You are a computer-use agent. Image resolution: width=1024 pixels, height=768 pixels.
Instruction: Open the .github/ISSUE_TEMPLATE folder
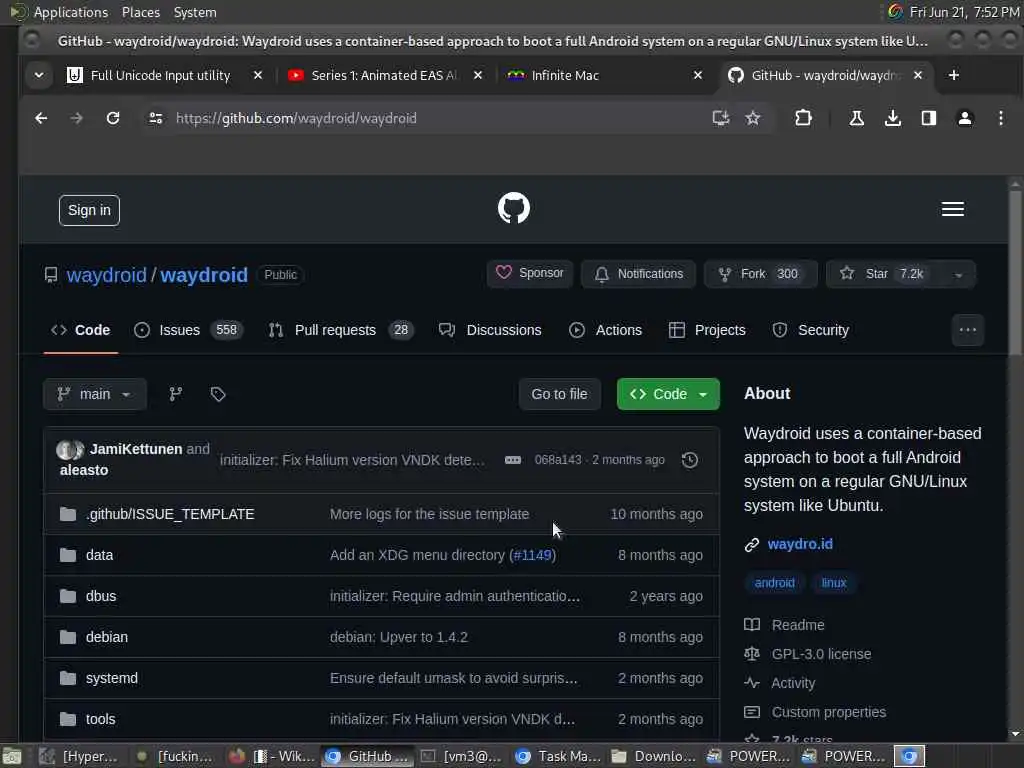(x=170, y=514)
